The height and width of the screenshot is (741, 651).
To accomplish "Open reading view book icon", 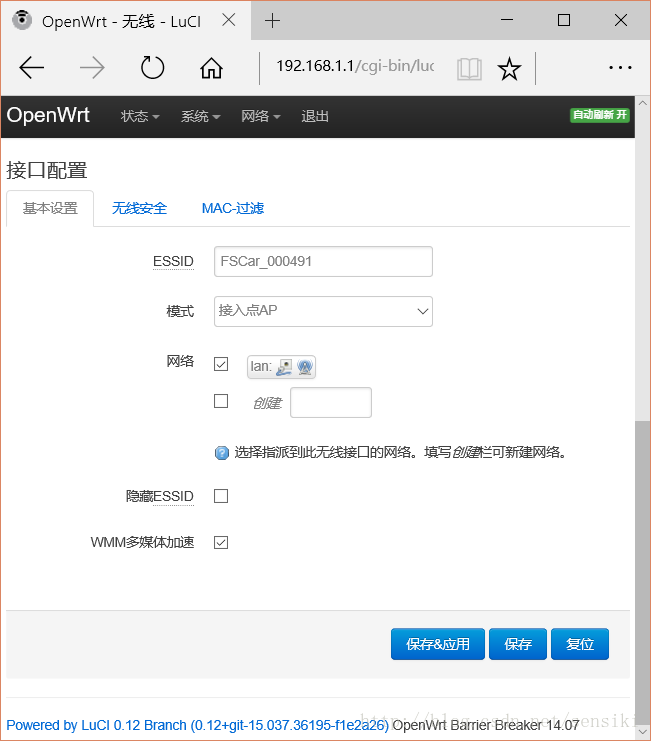I will tap(469, 69).
